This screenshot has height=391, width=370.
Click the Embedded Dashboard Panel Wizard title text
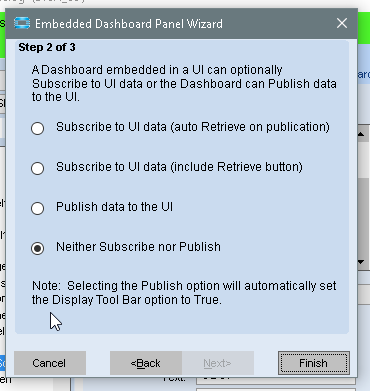coord(129,24)
